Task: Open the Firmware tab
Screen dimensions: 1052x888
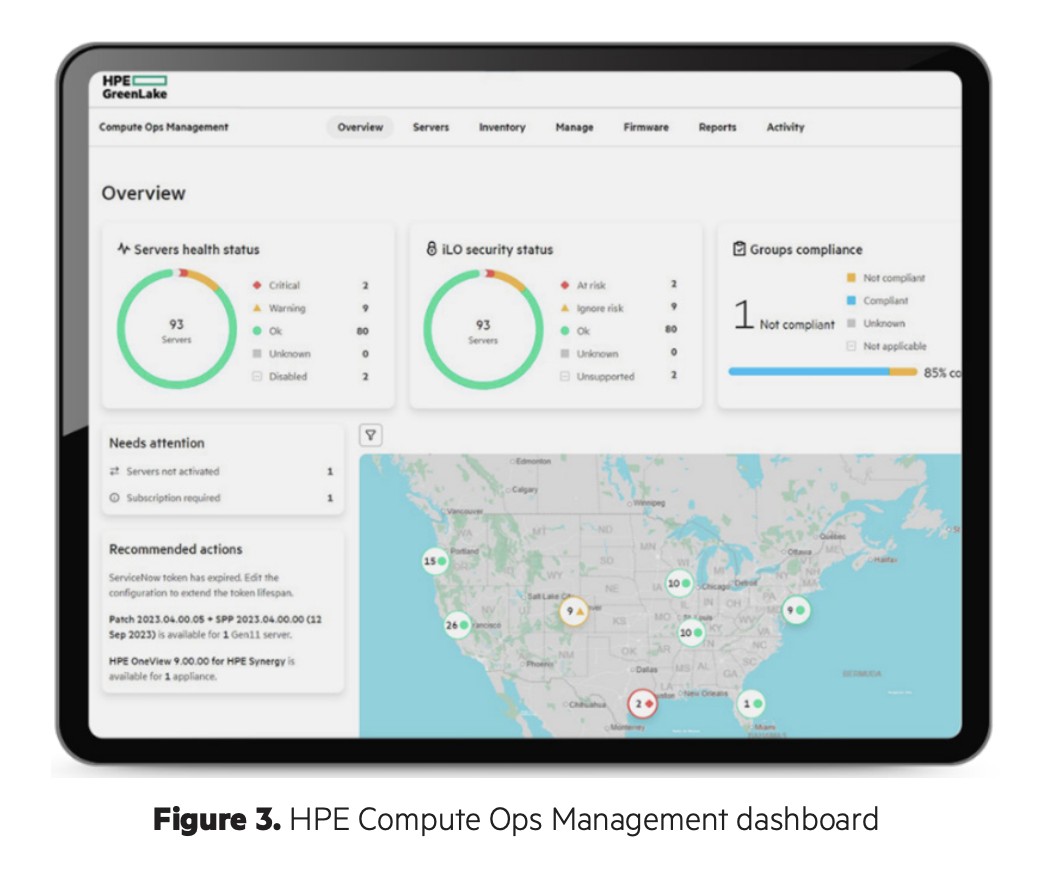Action: (646, 128)
